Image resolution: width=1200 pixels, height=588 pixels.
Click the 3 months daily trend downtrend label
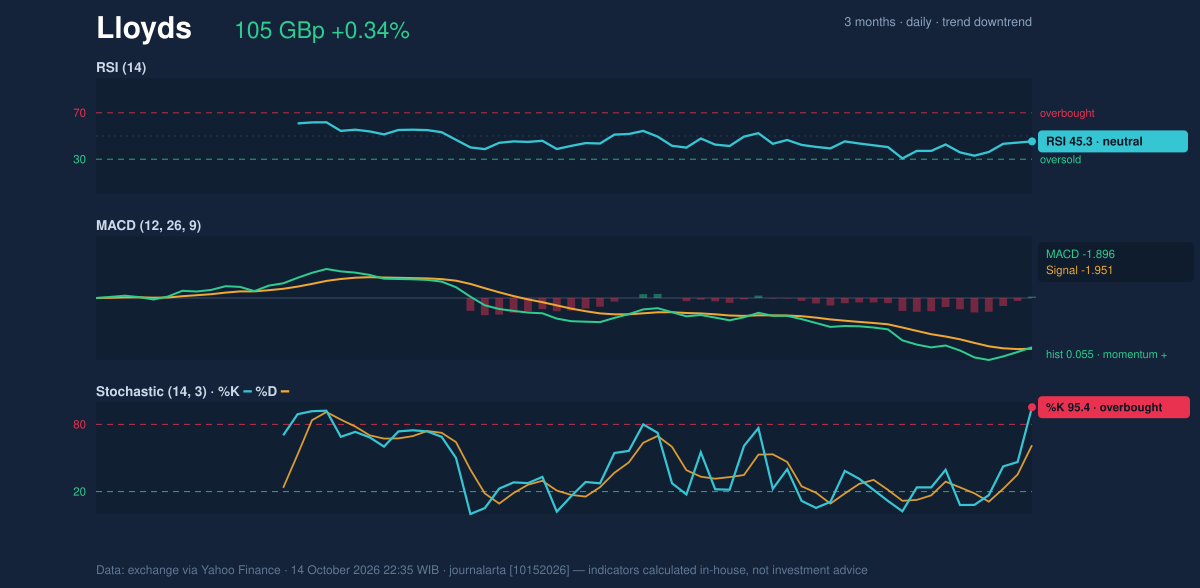[938, 22]
